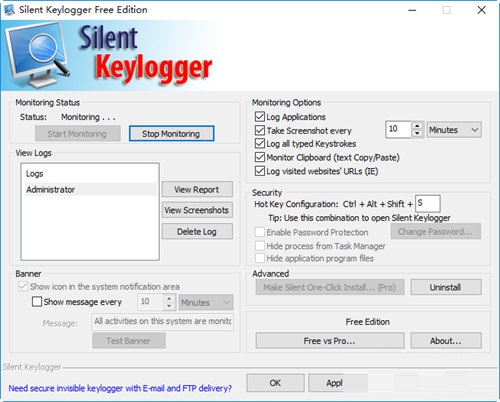Image resolution: width=500 pixels, height=402 pixels.
Task: Click banner message interval value field
Action: click(151, 302)
